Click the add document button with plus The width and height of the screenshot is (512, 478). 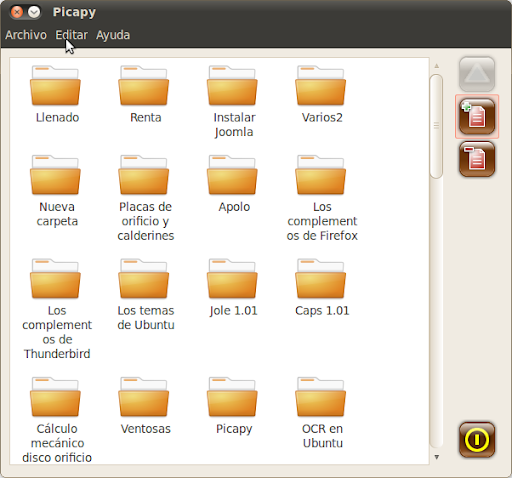(x=477, y=117)
